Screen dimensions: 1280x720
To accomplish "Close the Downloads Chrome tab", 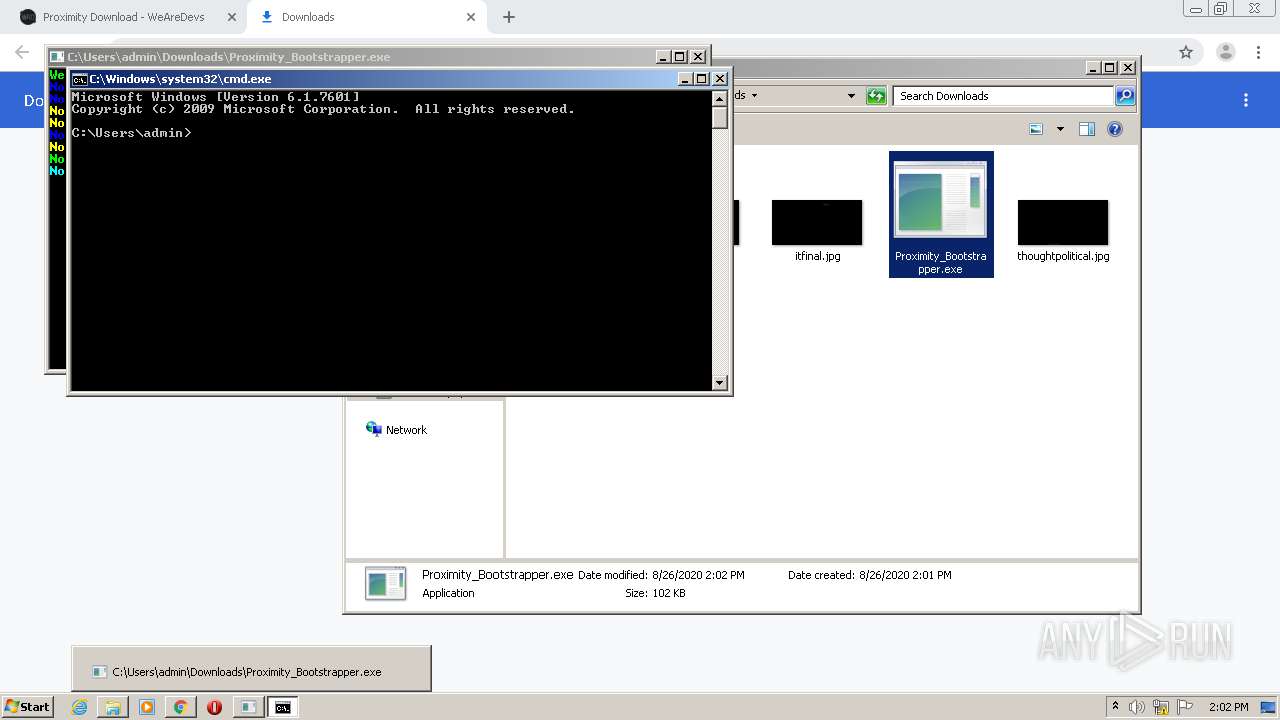I will 471,17.
